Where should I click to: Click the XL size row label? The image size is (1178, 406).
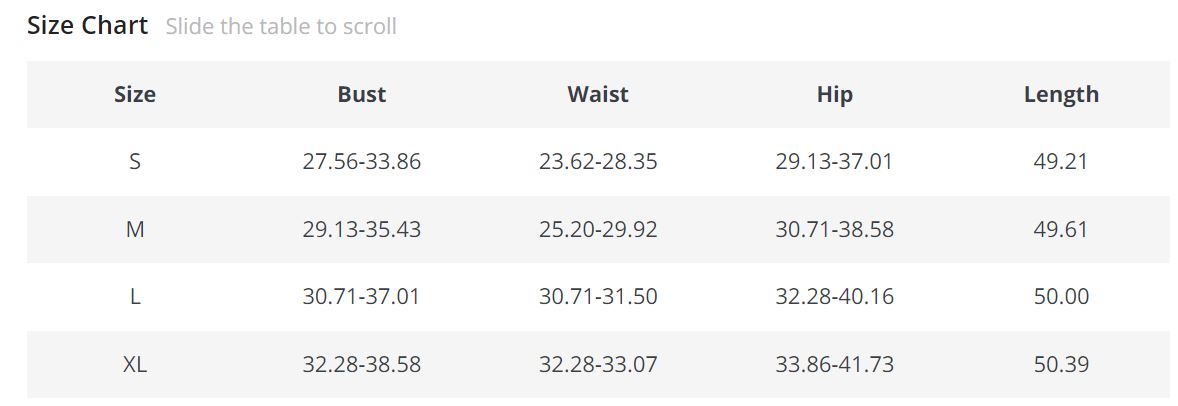[x=135, y=364]
